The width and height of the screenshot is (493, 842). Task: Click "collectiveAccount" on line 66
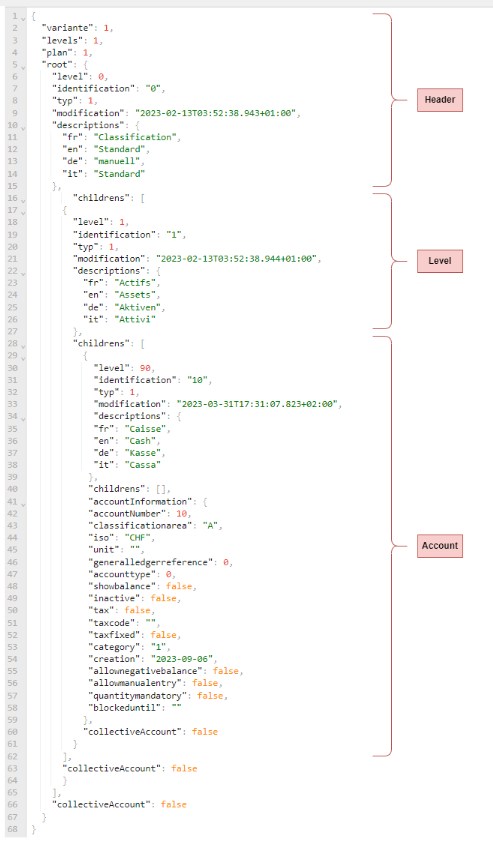102,804
